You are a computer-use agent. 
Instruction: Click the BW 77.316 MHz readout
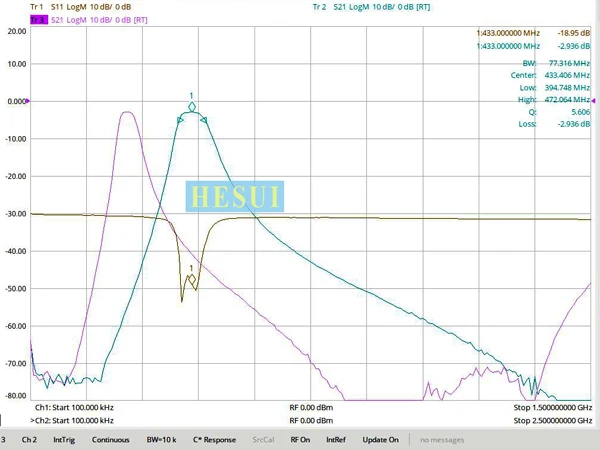[x=556, y=63]
